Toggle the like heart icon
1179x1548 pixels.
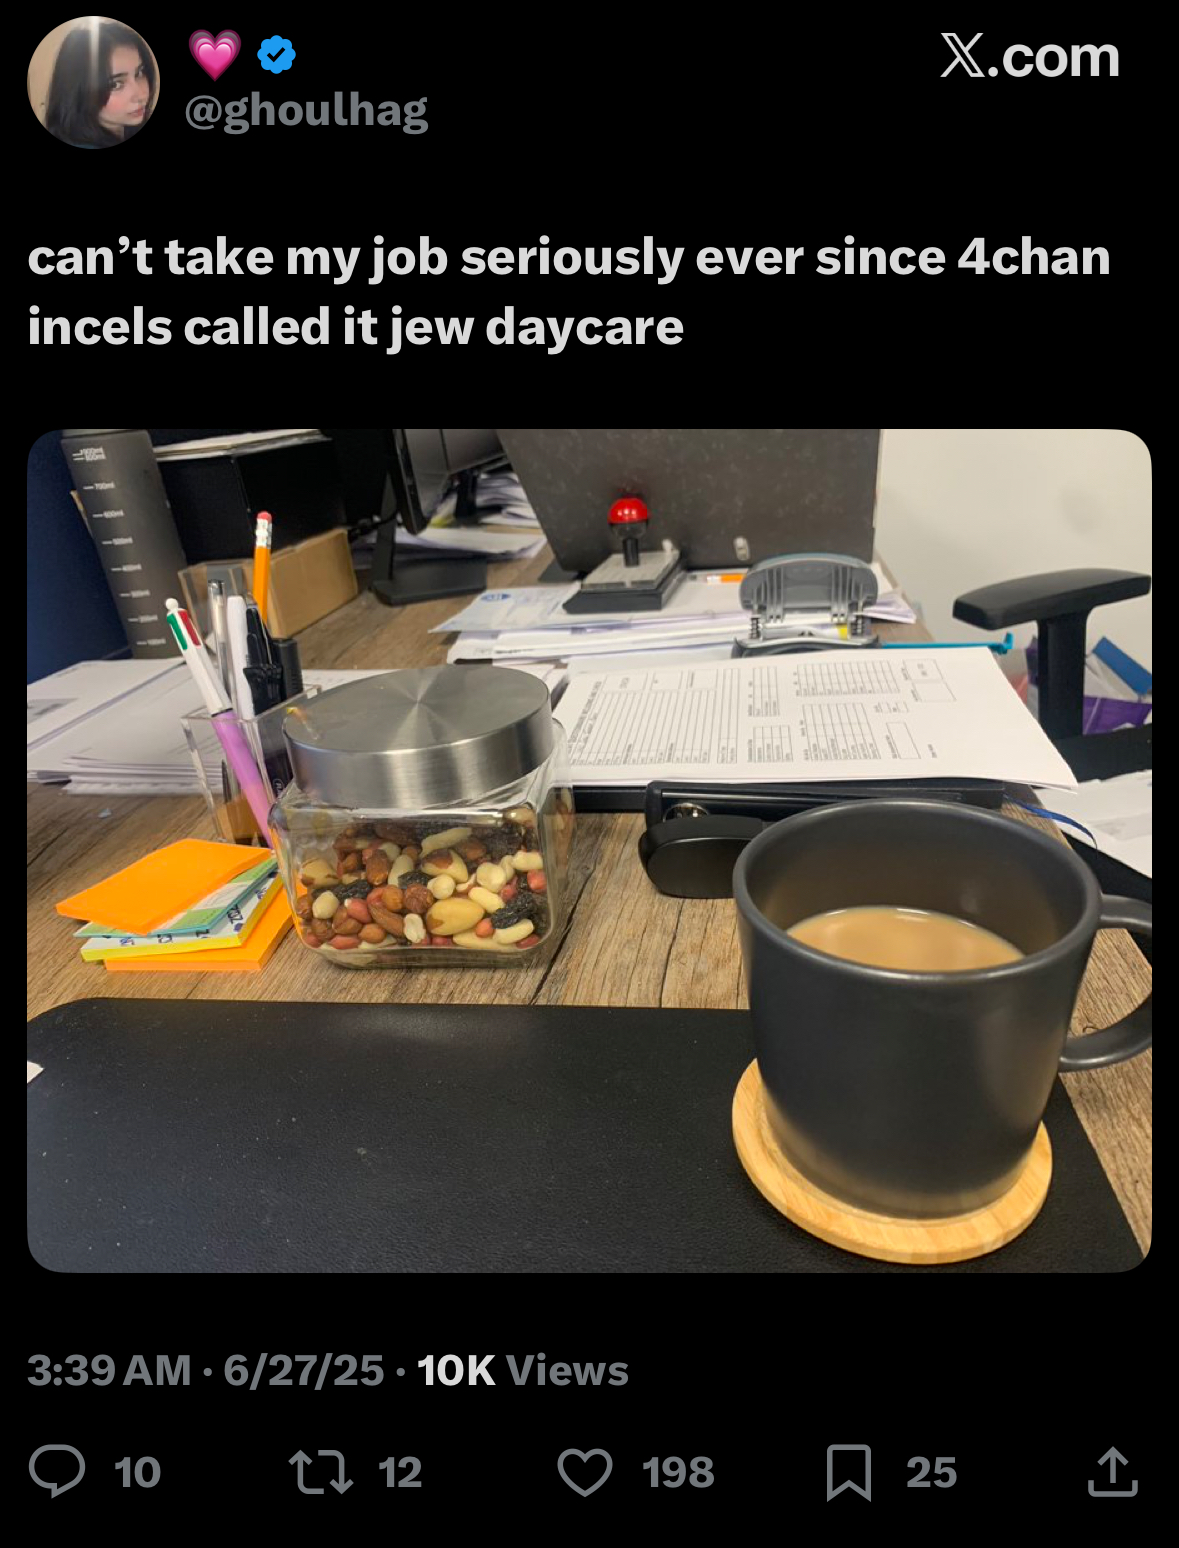(x=585, y=1473)
